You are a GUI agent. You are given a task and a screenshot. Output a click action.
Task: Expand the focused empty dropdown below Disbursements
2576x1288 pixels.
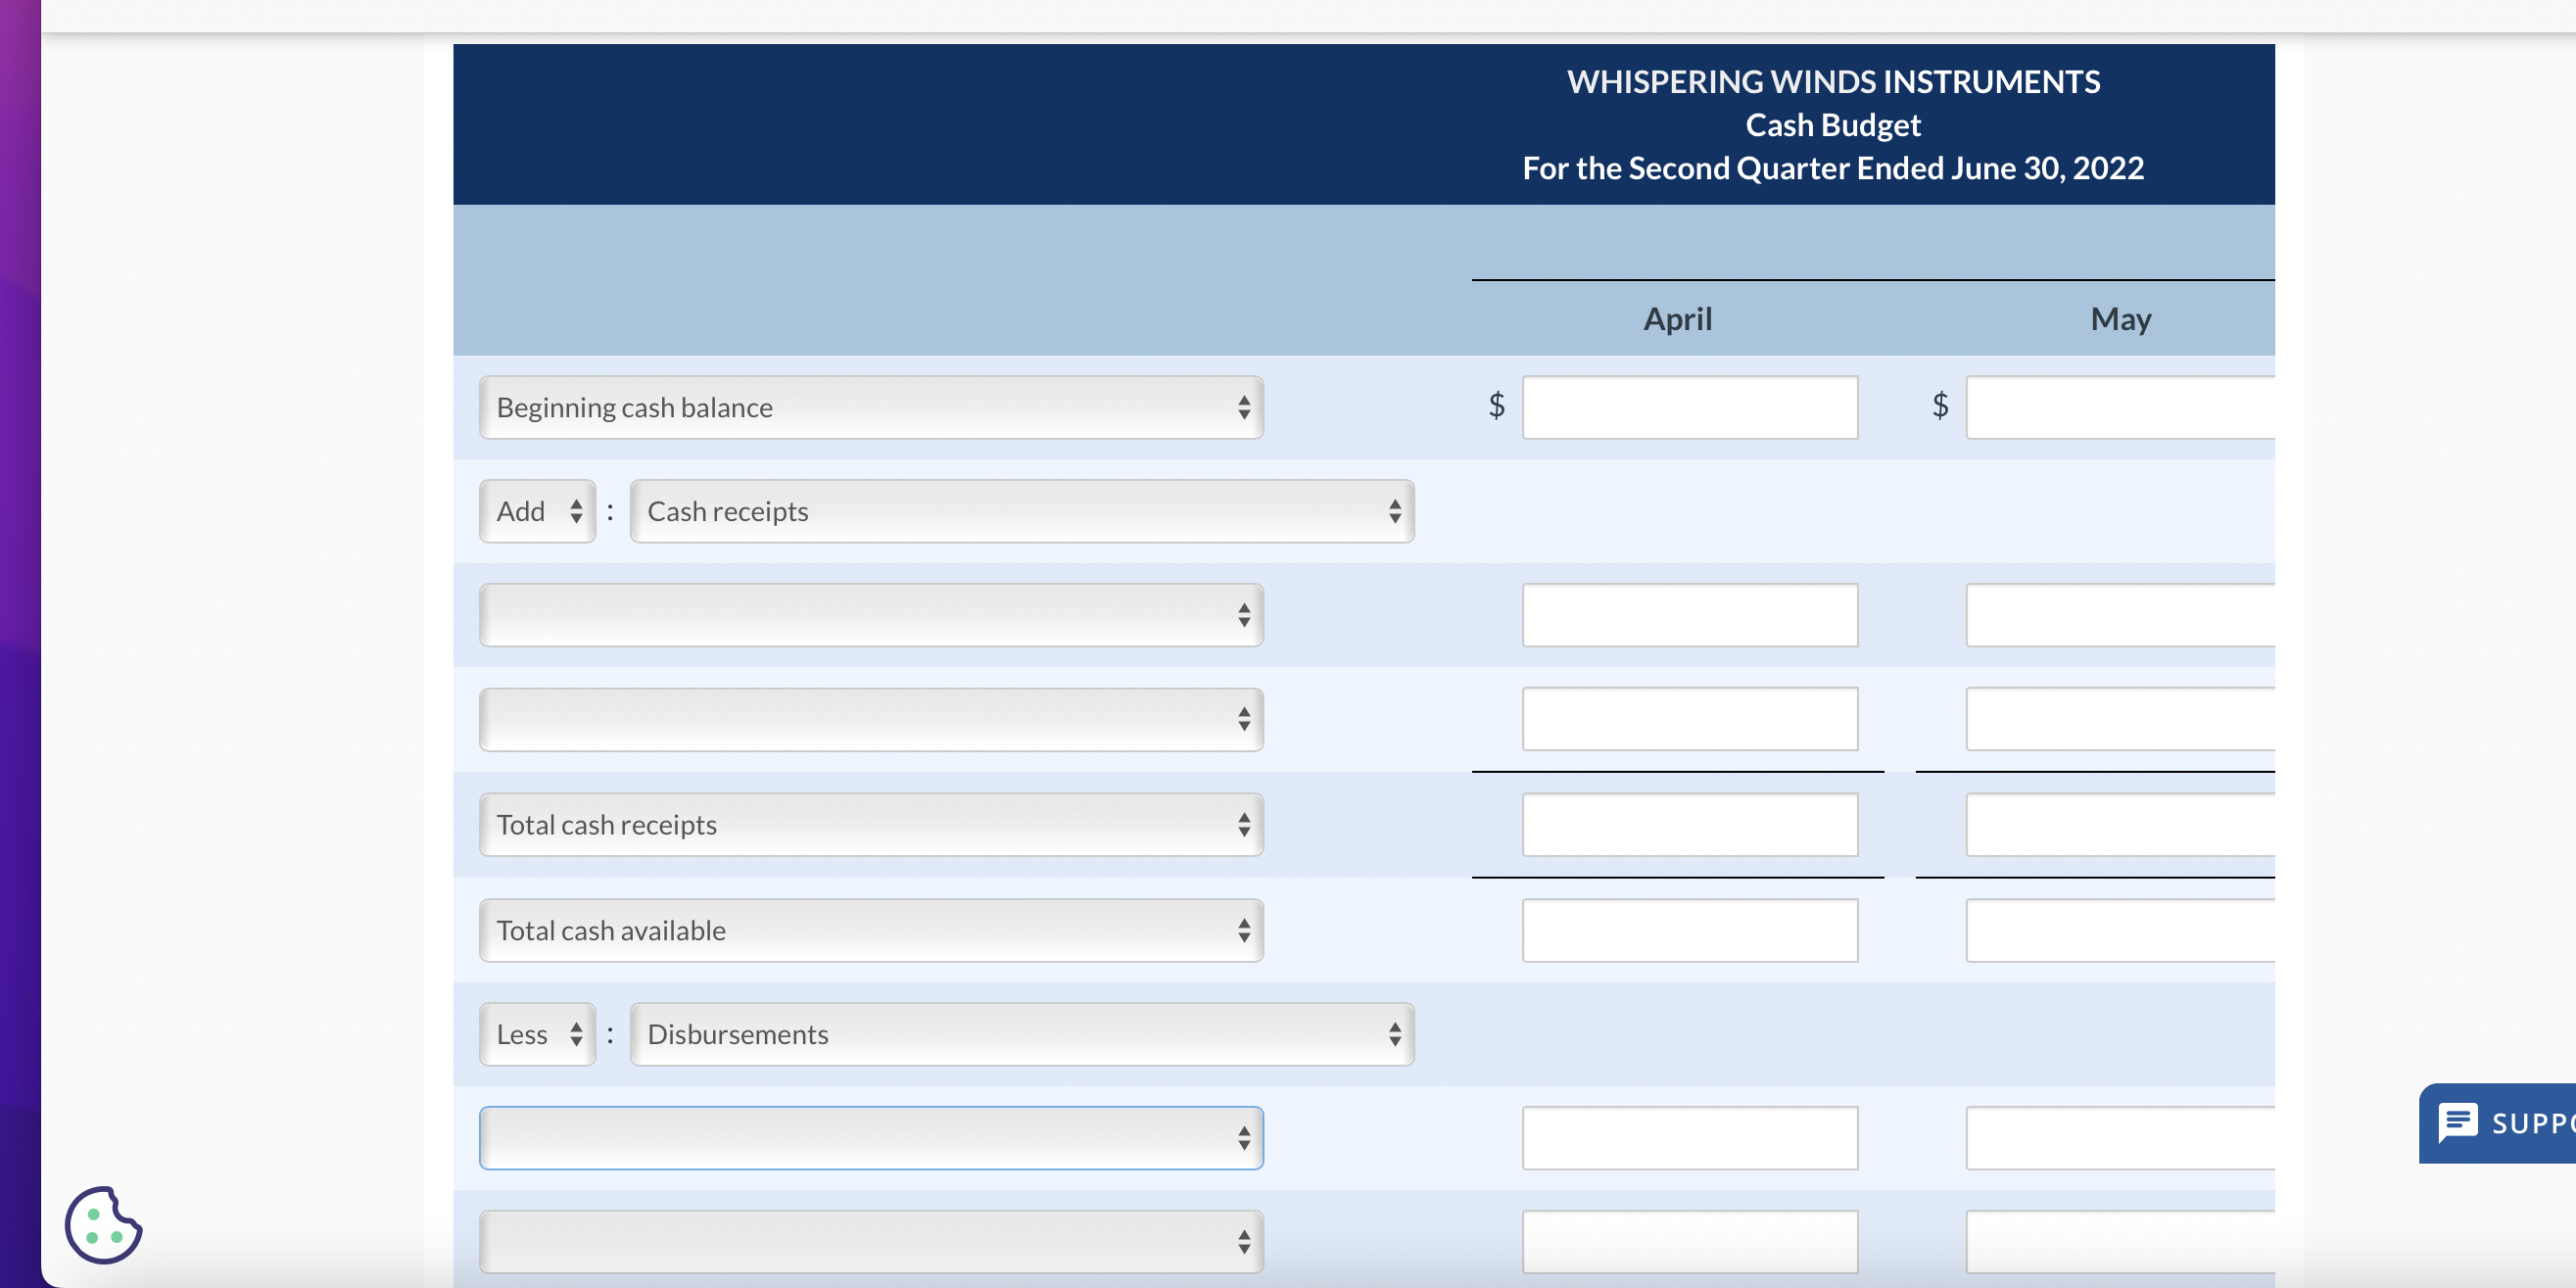pos(870,1138)
